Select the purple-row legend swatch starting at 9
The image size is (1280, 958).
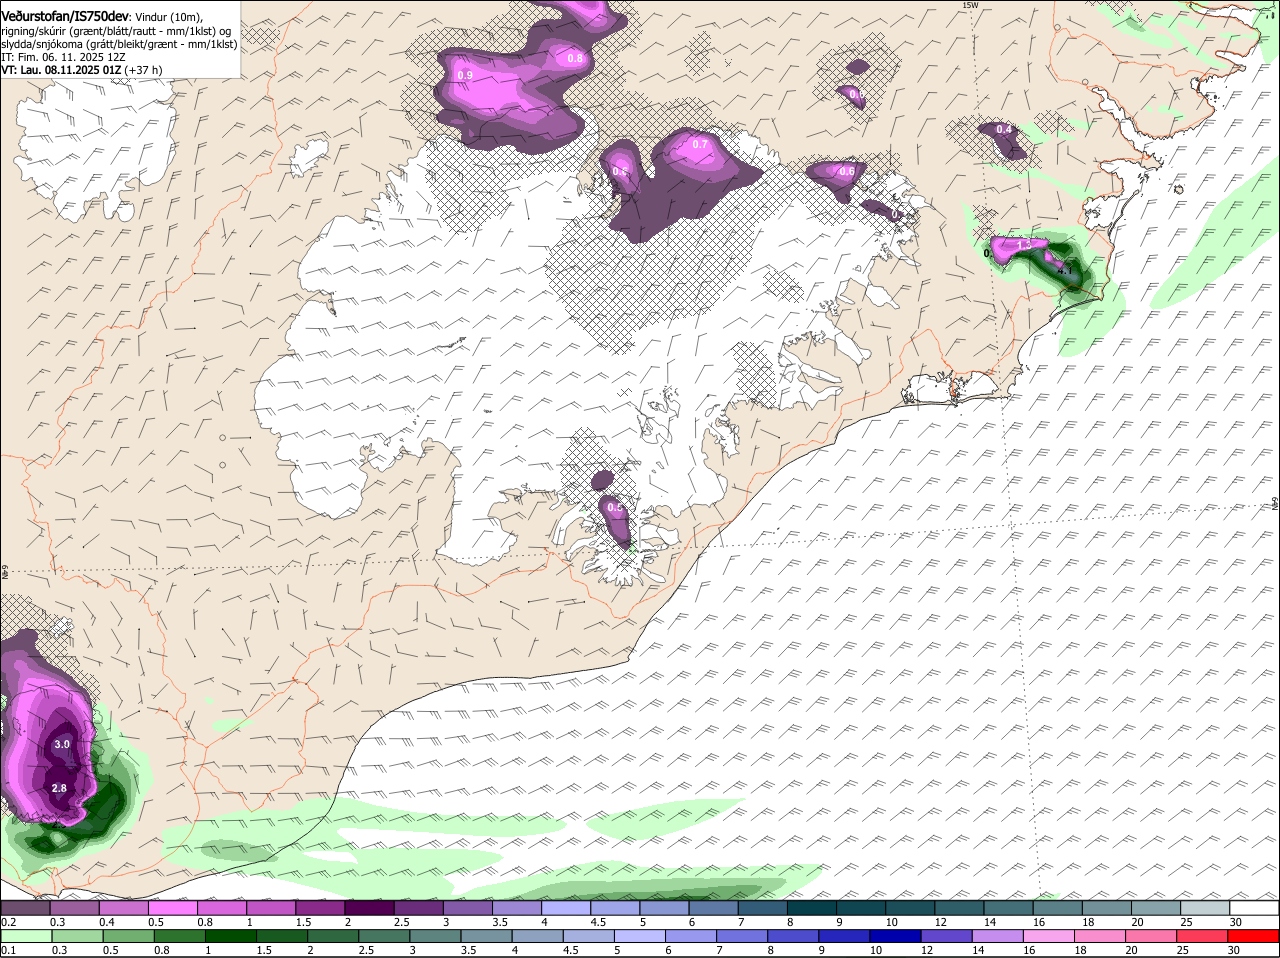pos(860,908)
